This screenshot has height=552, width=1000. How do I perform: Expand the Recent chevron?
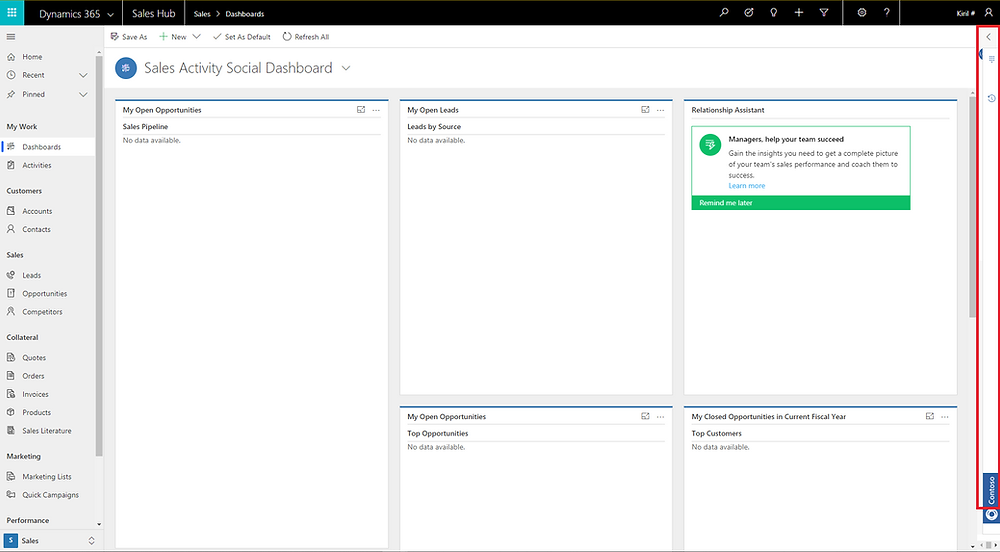[83, 75]
